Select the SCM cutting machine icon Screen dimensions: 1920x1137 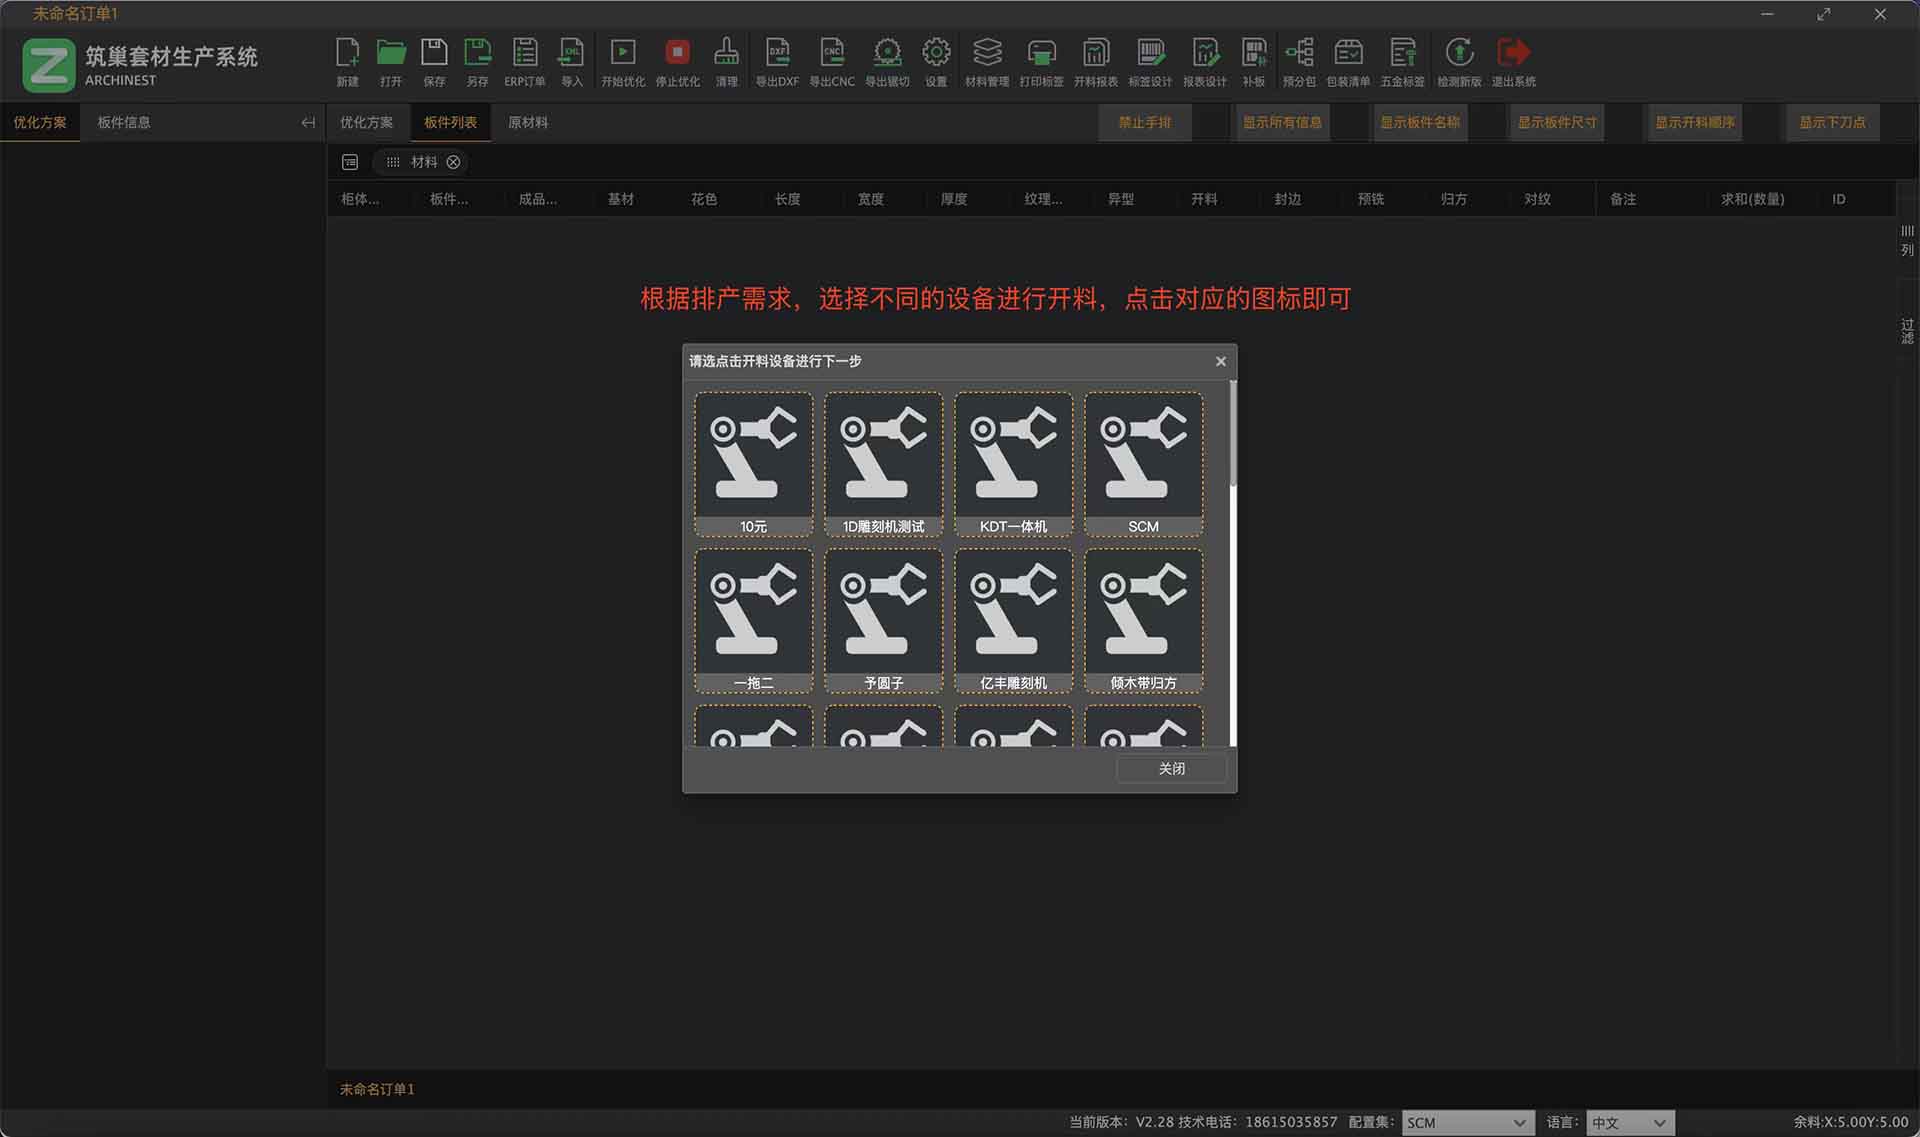click(x=1143, y=463)
